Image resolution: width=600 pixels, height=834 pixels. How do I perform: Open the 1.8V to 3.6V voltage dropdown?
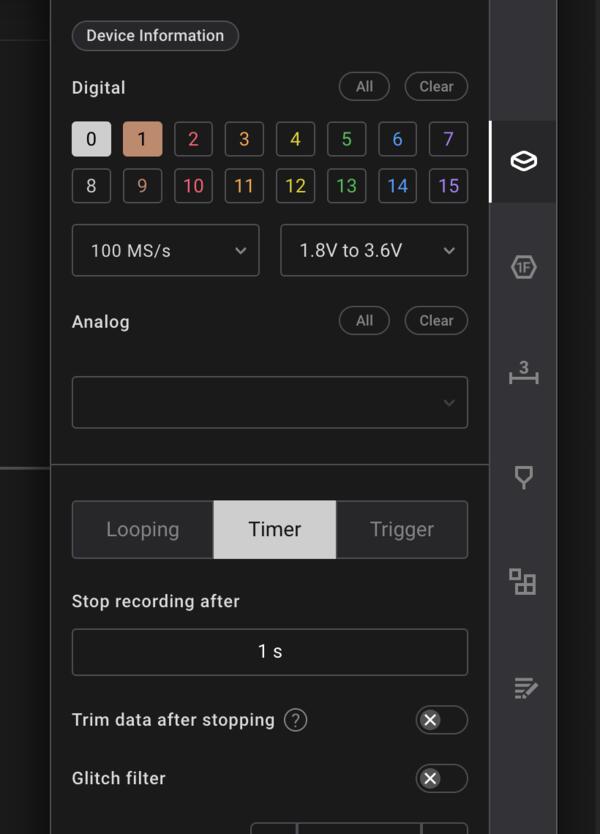373,250
